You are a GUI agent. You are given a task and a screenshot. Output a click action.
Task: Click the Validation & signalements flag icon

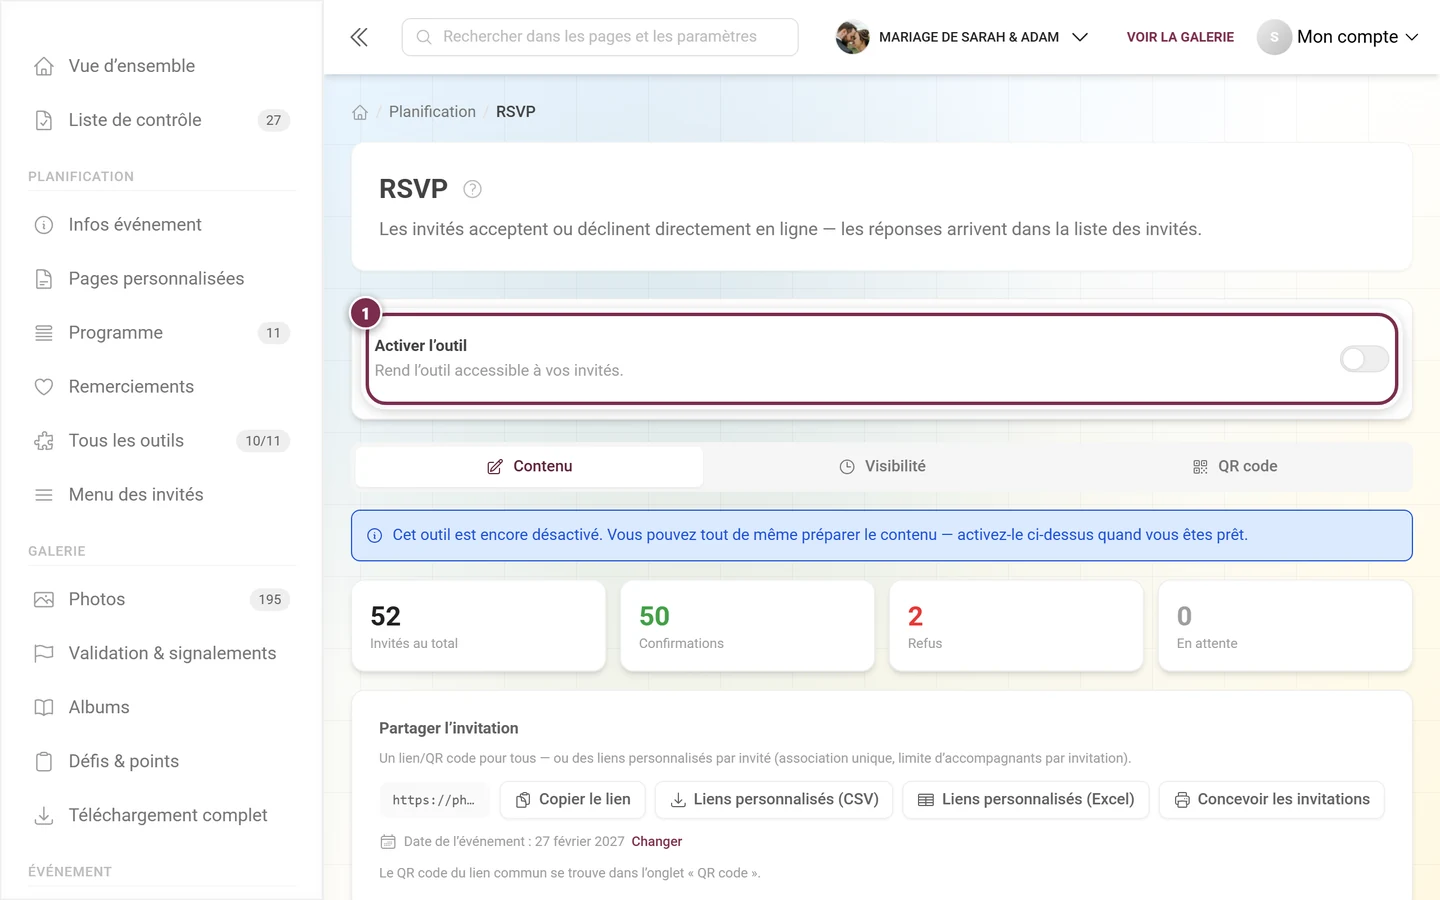coord(44,653)
